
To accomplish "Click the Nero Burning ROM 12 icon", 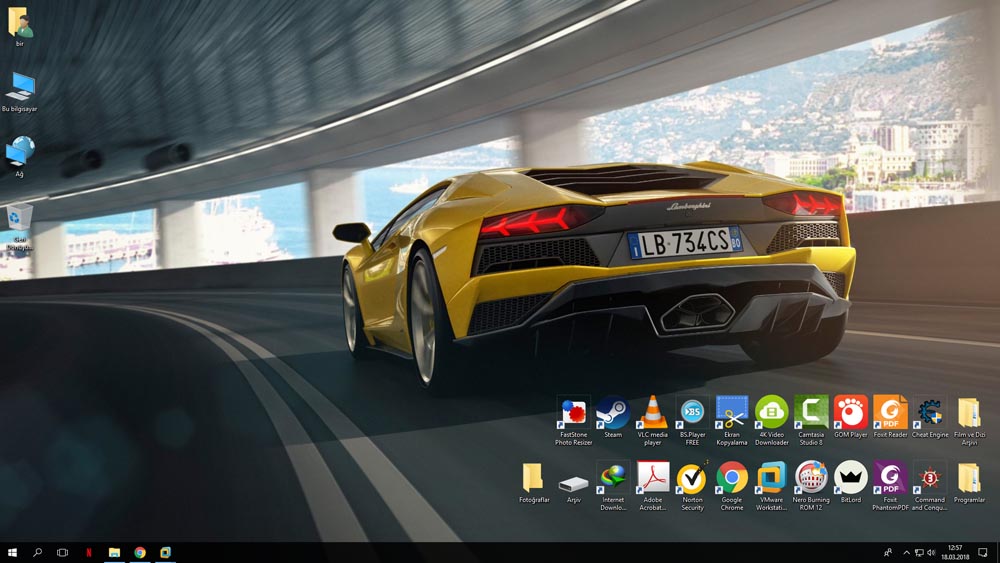I will click(811, 479).
